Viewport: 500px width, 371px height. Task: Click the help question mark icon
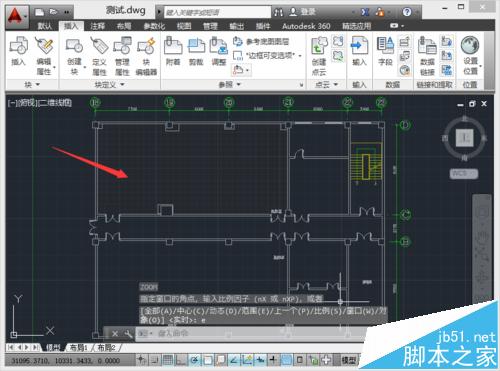click(407, 12)
